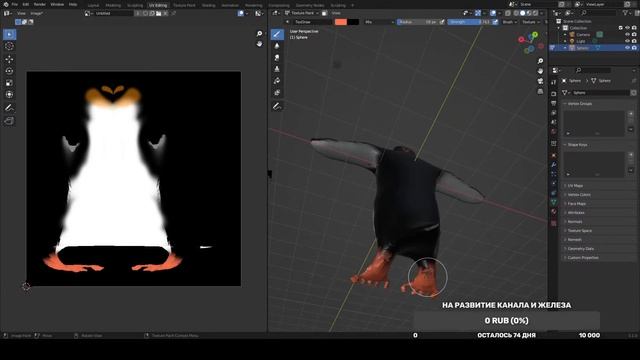Toggle visibility of Collection in outliner
640x360 pixels.
(627, 28)
